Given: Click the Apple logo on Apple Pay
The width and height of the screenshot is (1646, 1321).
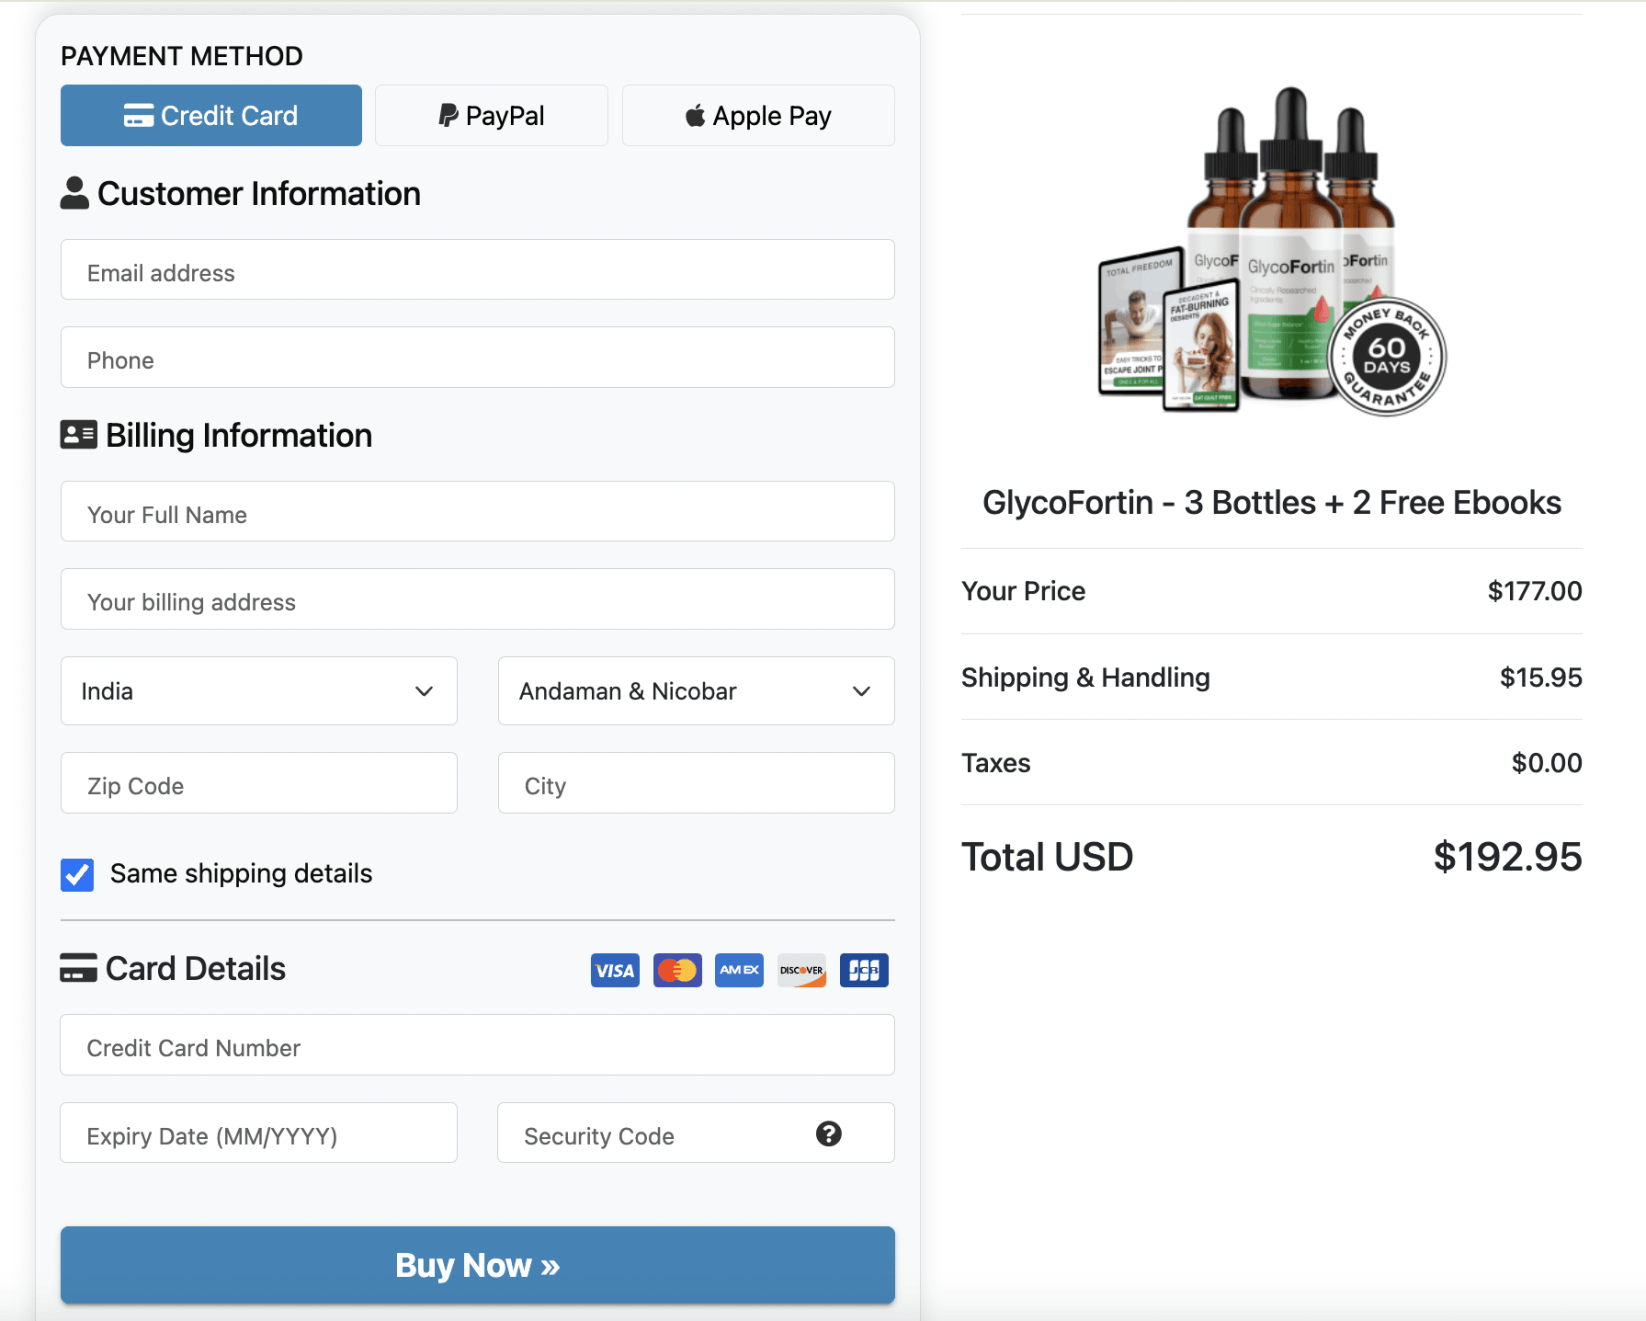Looking at the screenshot, I should pos(694,114).
